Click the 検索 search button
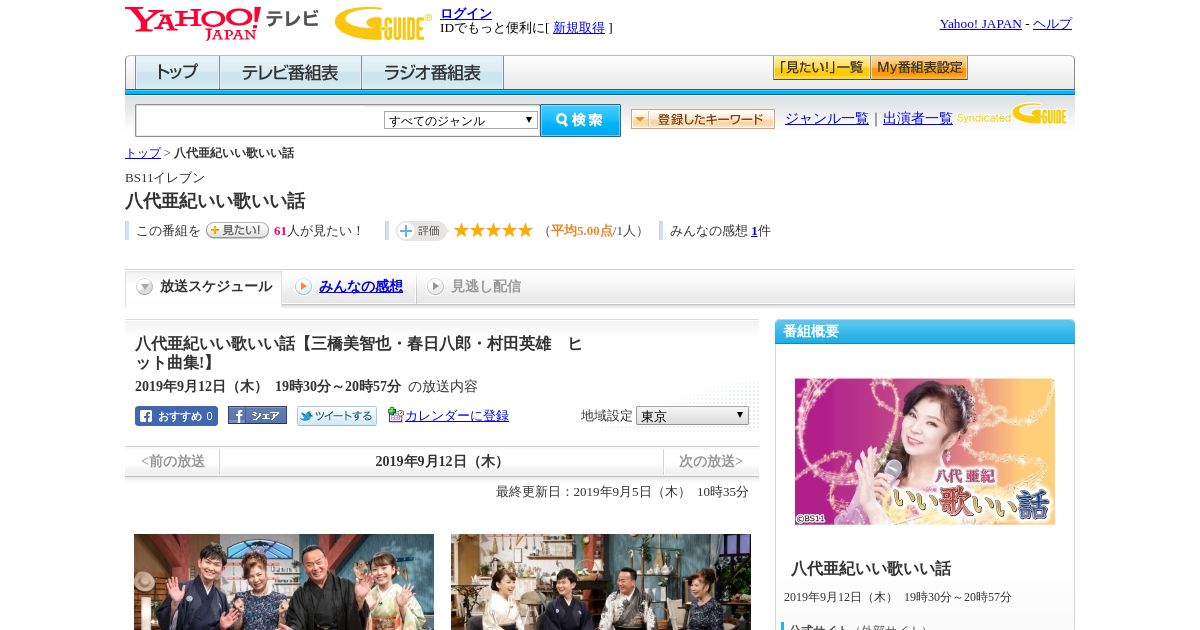The height and width of the screenshot is (630, 1200). click(580, 120)
